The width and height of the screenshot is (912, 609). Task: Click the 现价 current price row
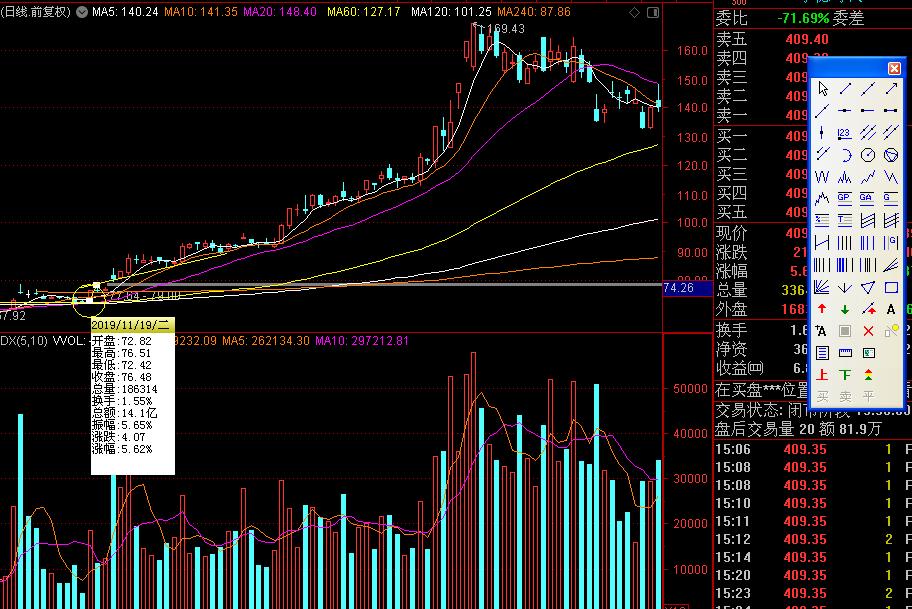click(x=761, y=233)
